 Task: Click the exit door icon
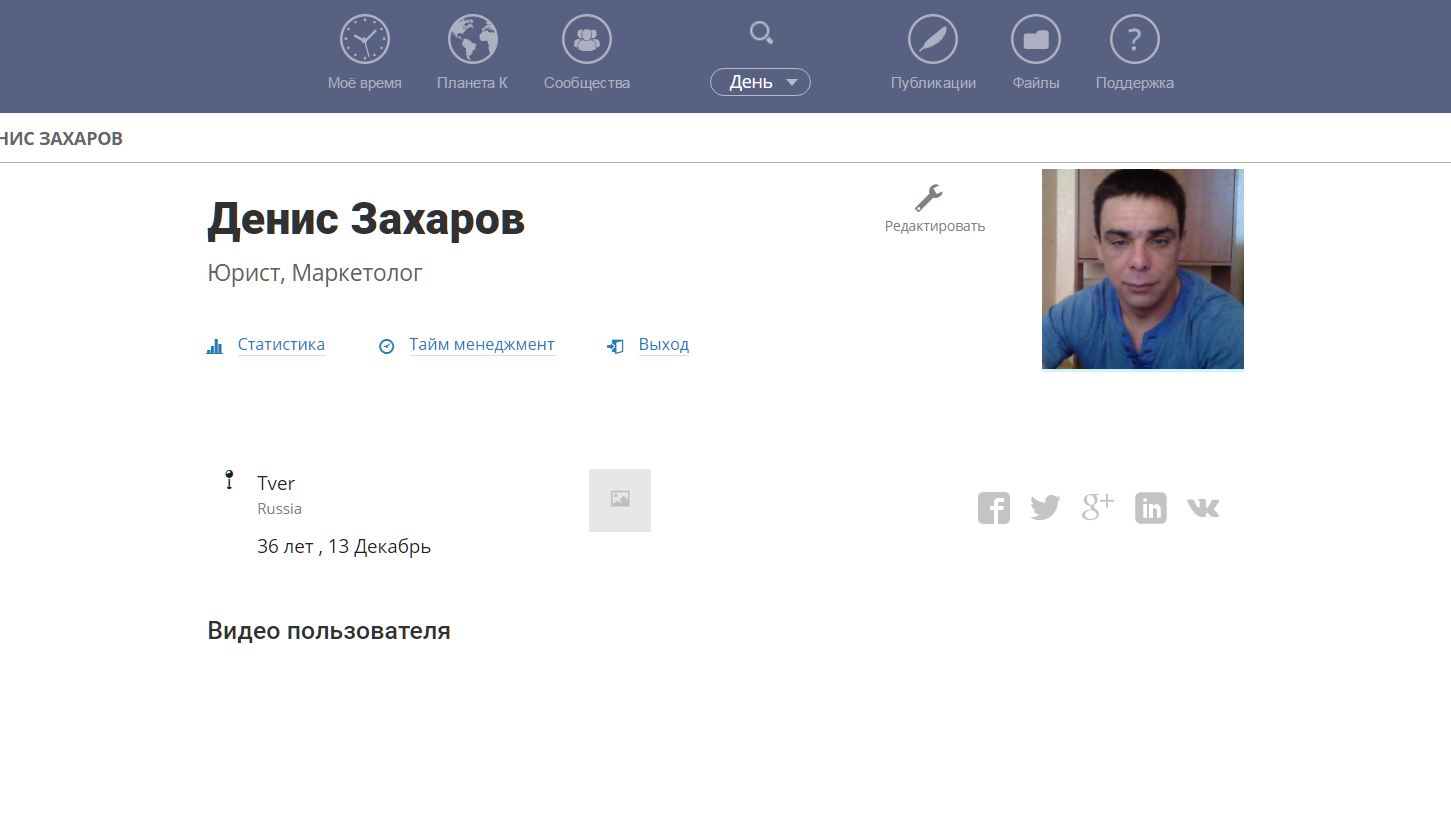click(x=616, y=346)
